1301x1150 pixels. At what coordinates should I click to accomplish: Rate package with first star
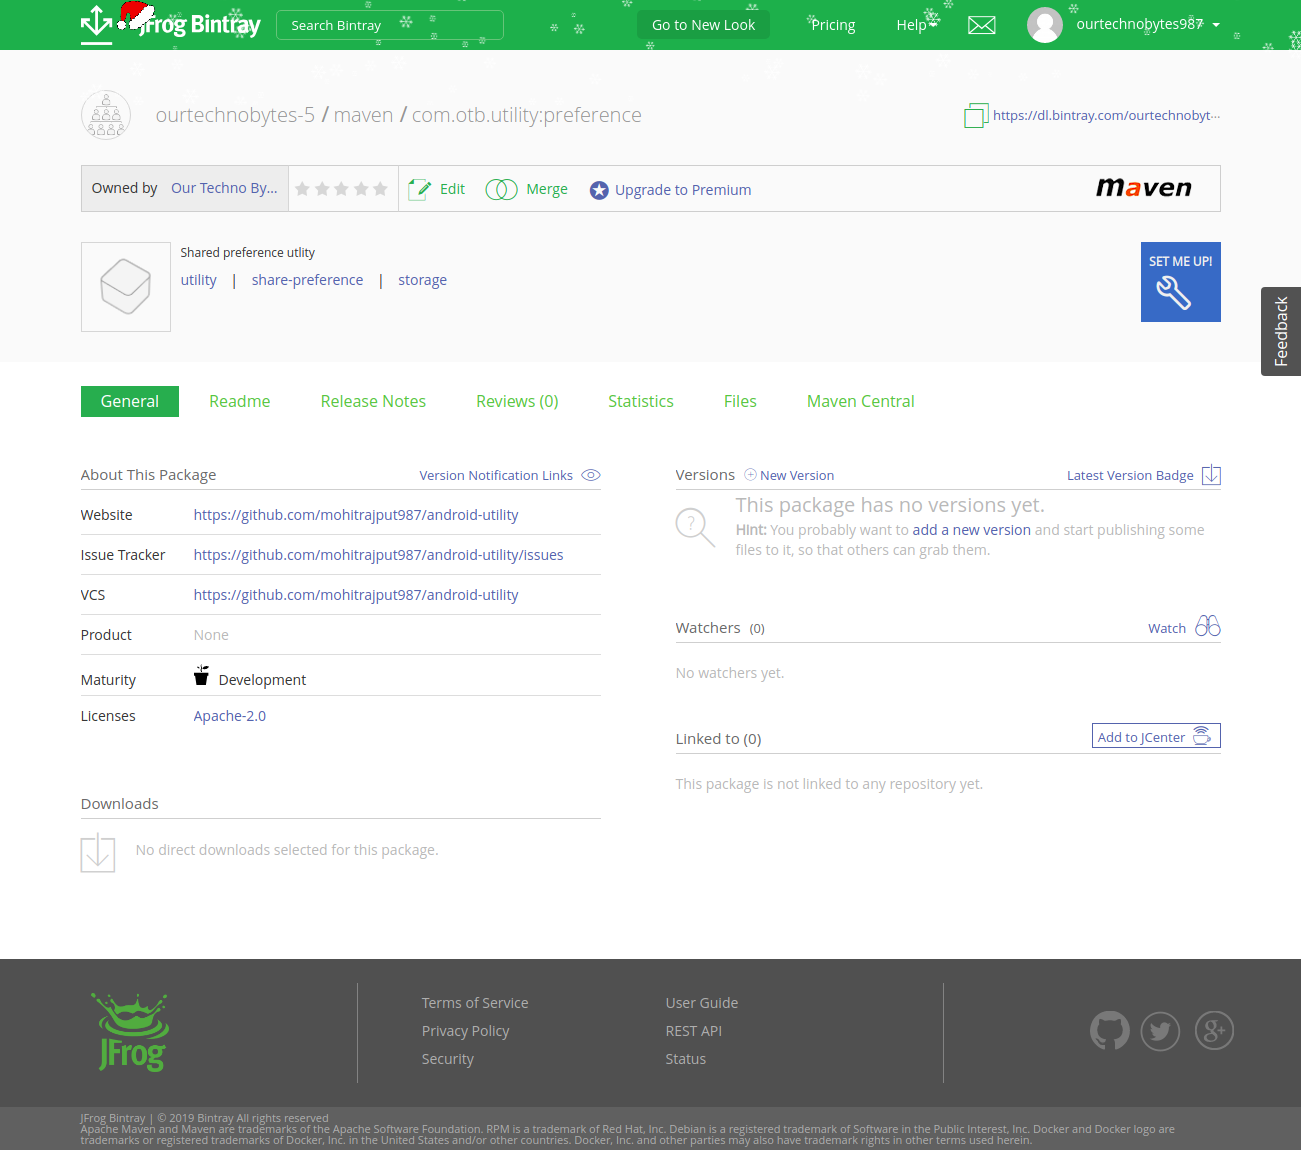(x=302, y=189)
